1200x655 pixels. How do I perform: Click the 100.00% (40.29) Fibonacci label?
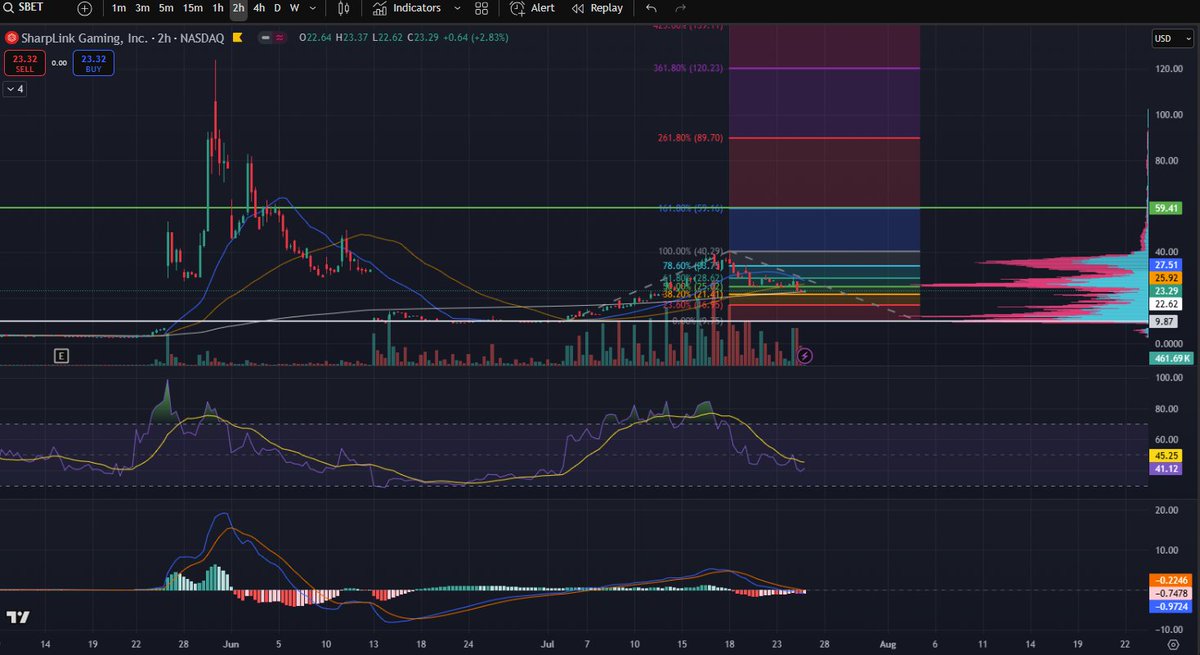pyautogui.click(x=691, y=251)
